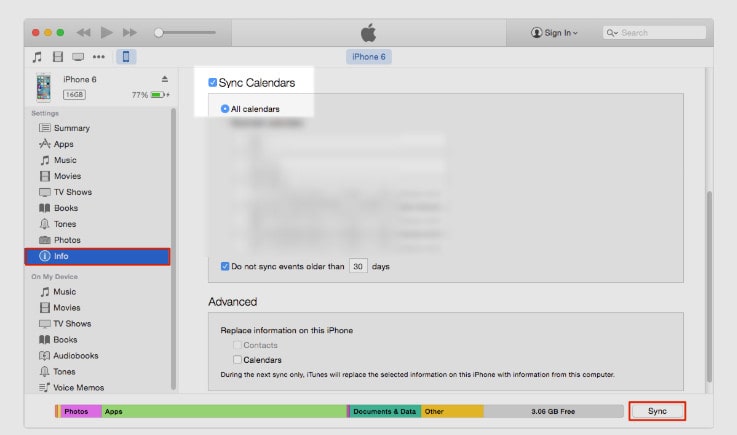The height and width of the screenshot is (435, 737).
Task: Click the iPhone 6 device thumbnail
Action: coord(44,87)
